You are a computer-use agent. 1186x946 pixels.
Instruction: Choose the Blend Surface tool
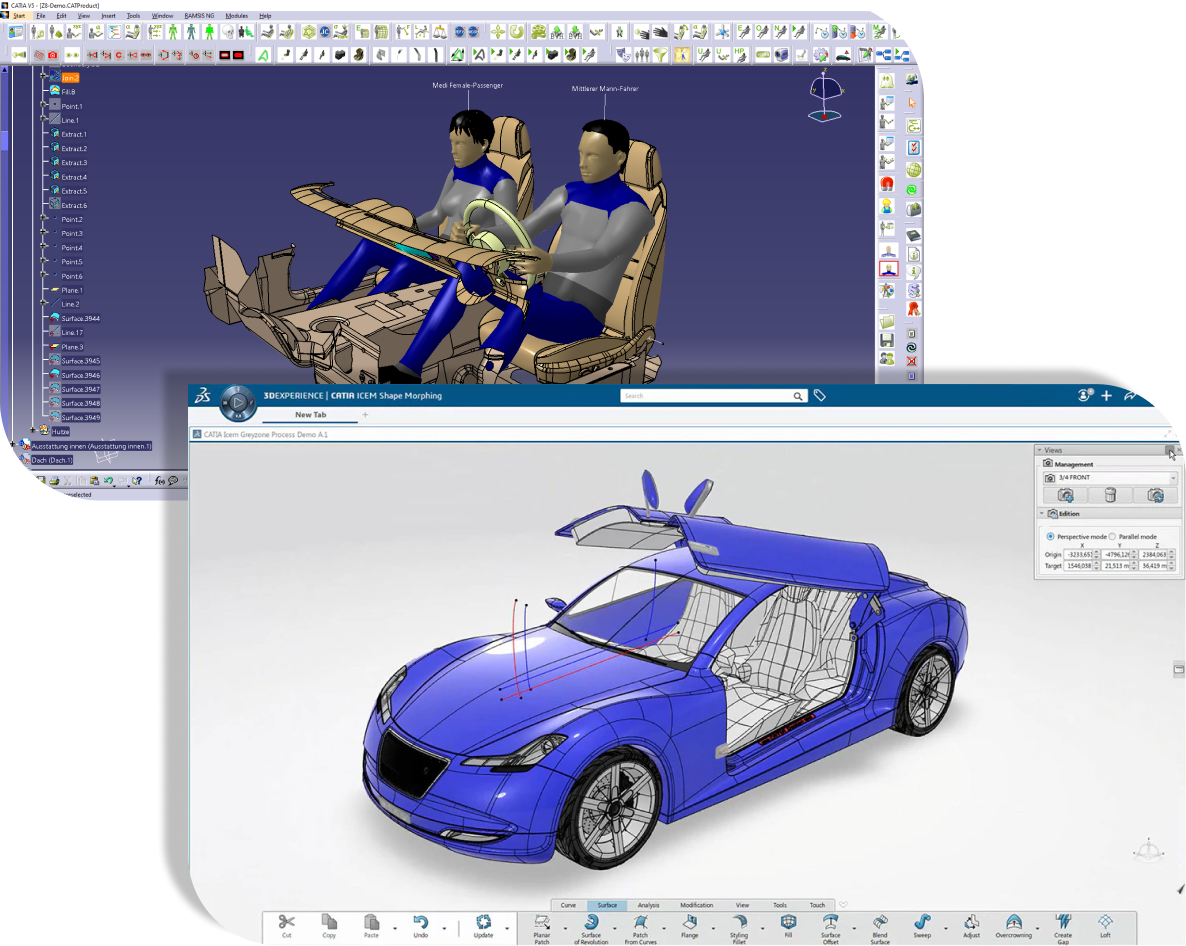tap(880, 927)
